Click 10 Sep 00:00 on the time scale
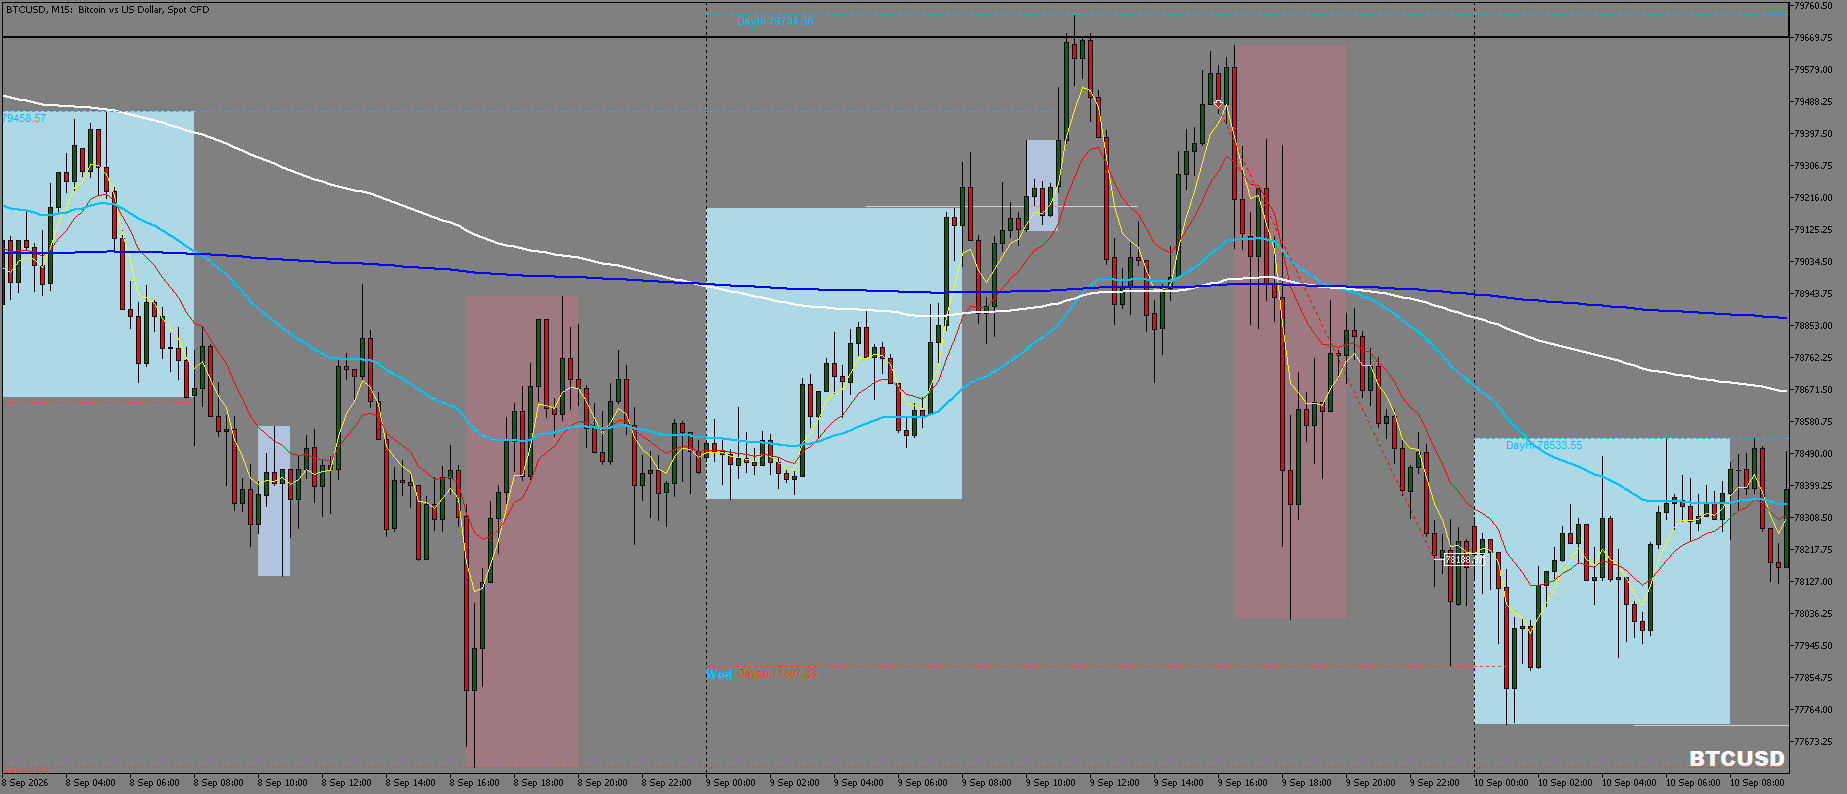The height and width of the screenshot is (794, 1847). tap(1501, 783)
